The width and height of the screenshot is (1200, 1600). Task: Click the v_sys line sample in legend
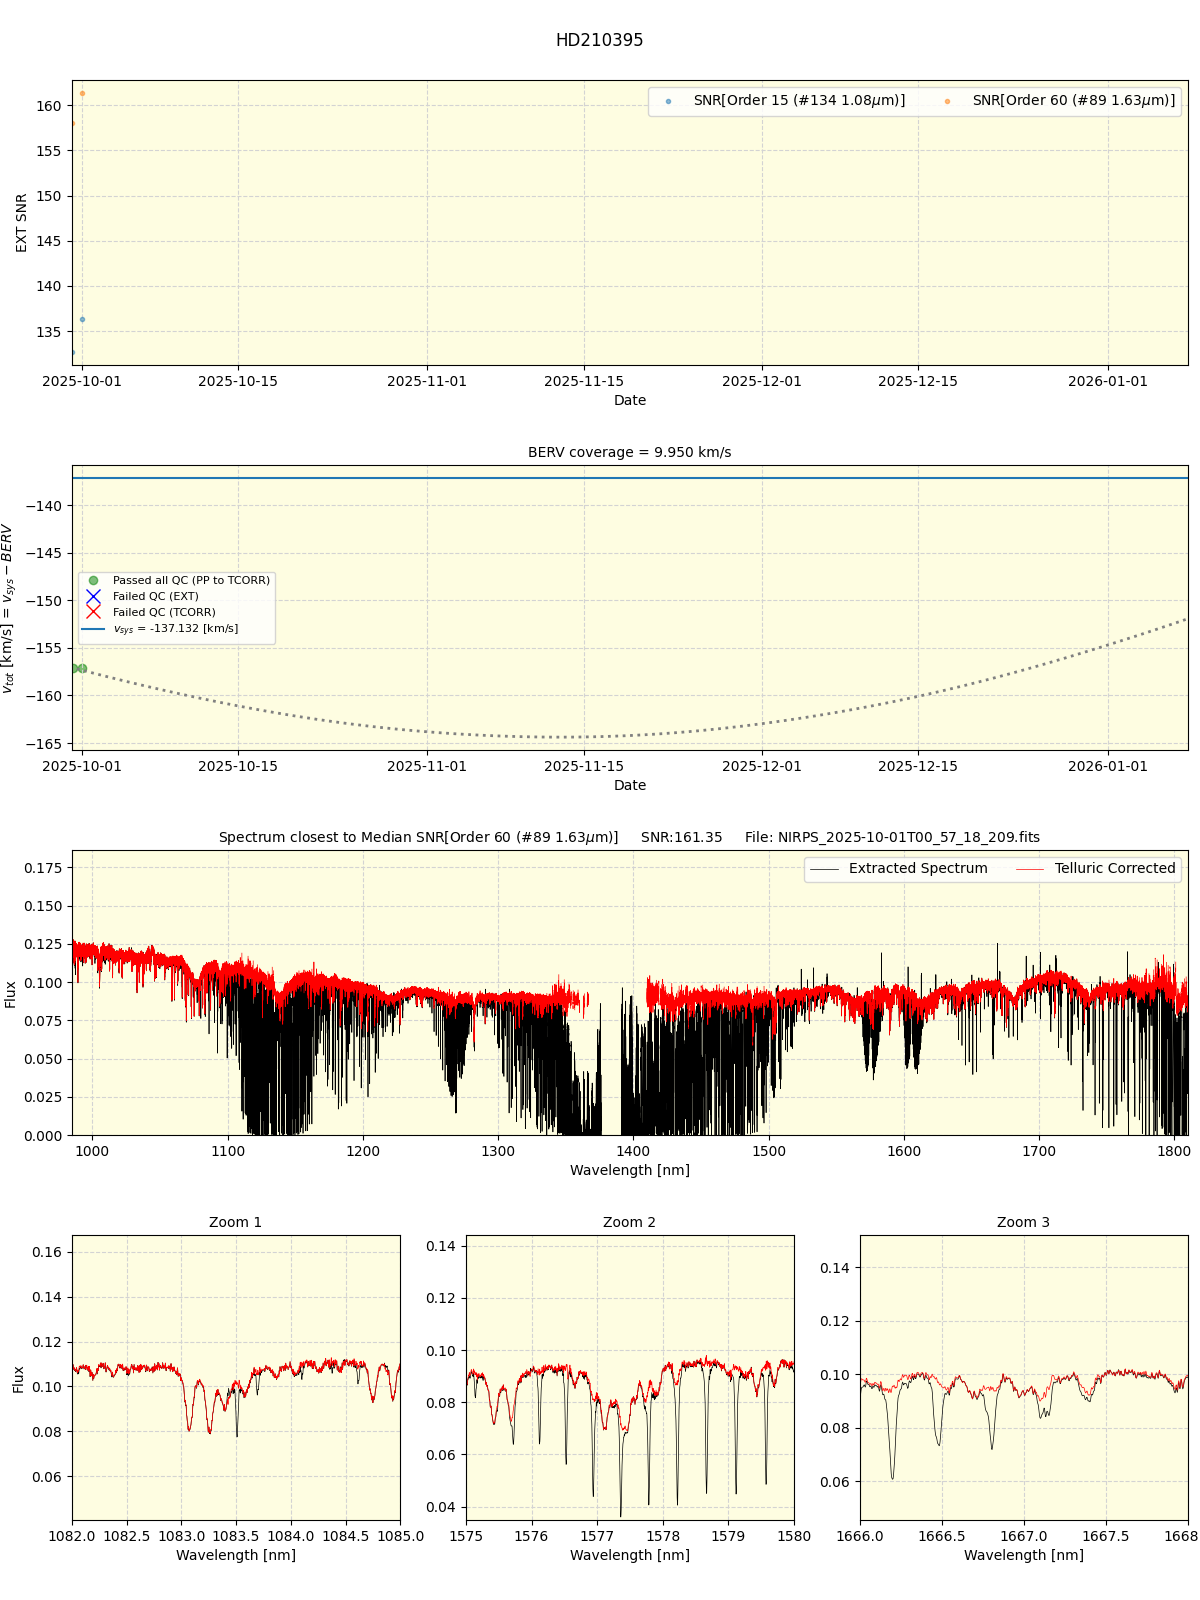pyautogui.click(x=93, y=629)
